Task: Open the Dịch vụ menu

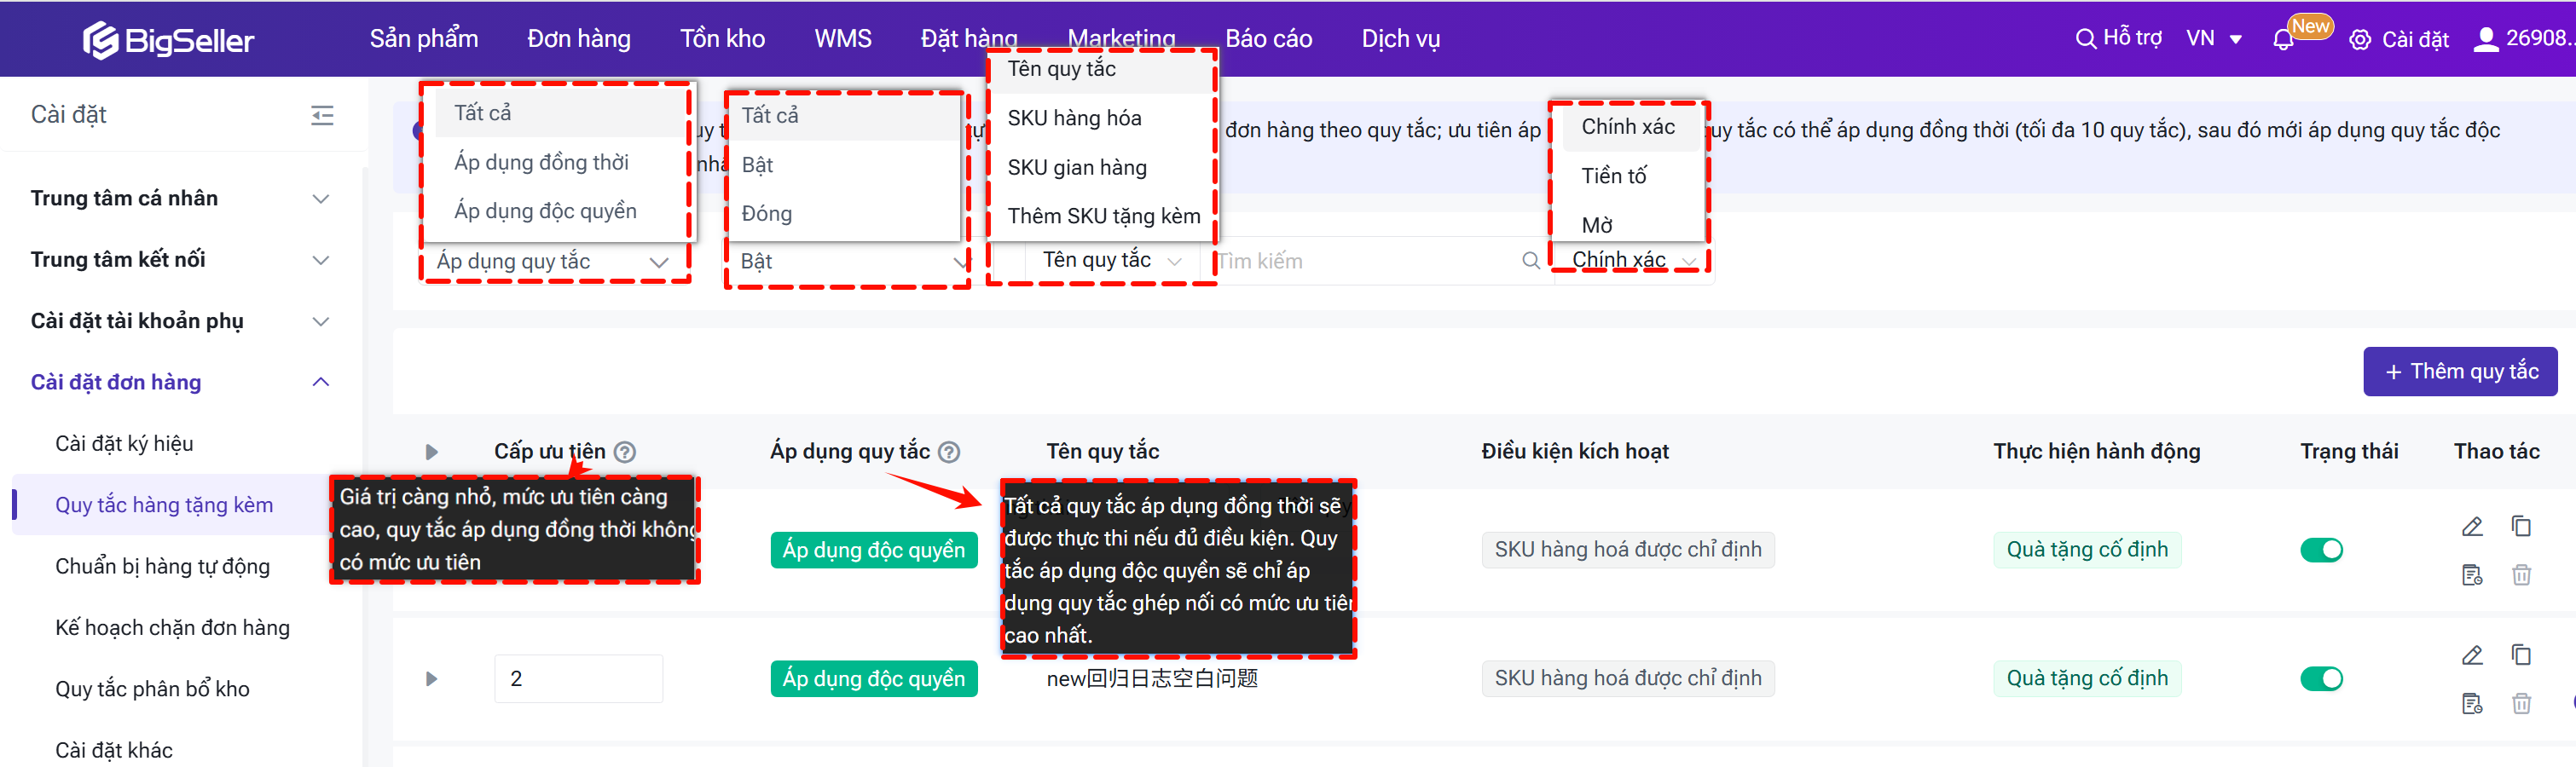Action: click(1400, 39)
